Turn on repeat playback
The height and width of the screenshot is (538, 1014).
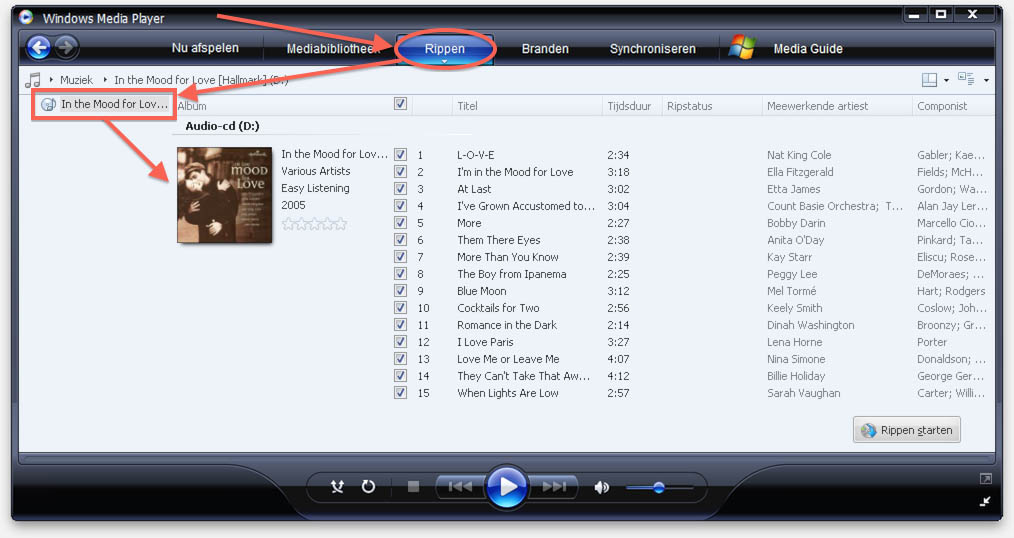(x=368, y=486)
